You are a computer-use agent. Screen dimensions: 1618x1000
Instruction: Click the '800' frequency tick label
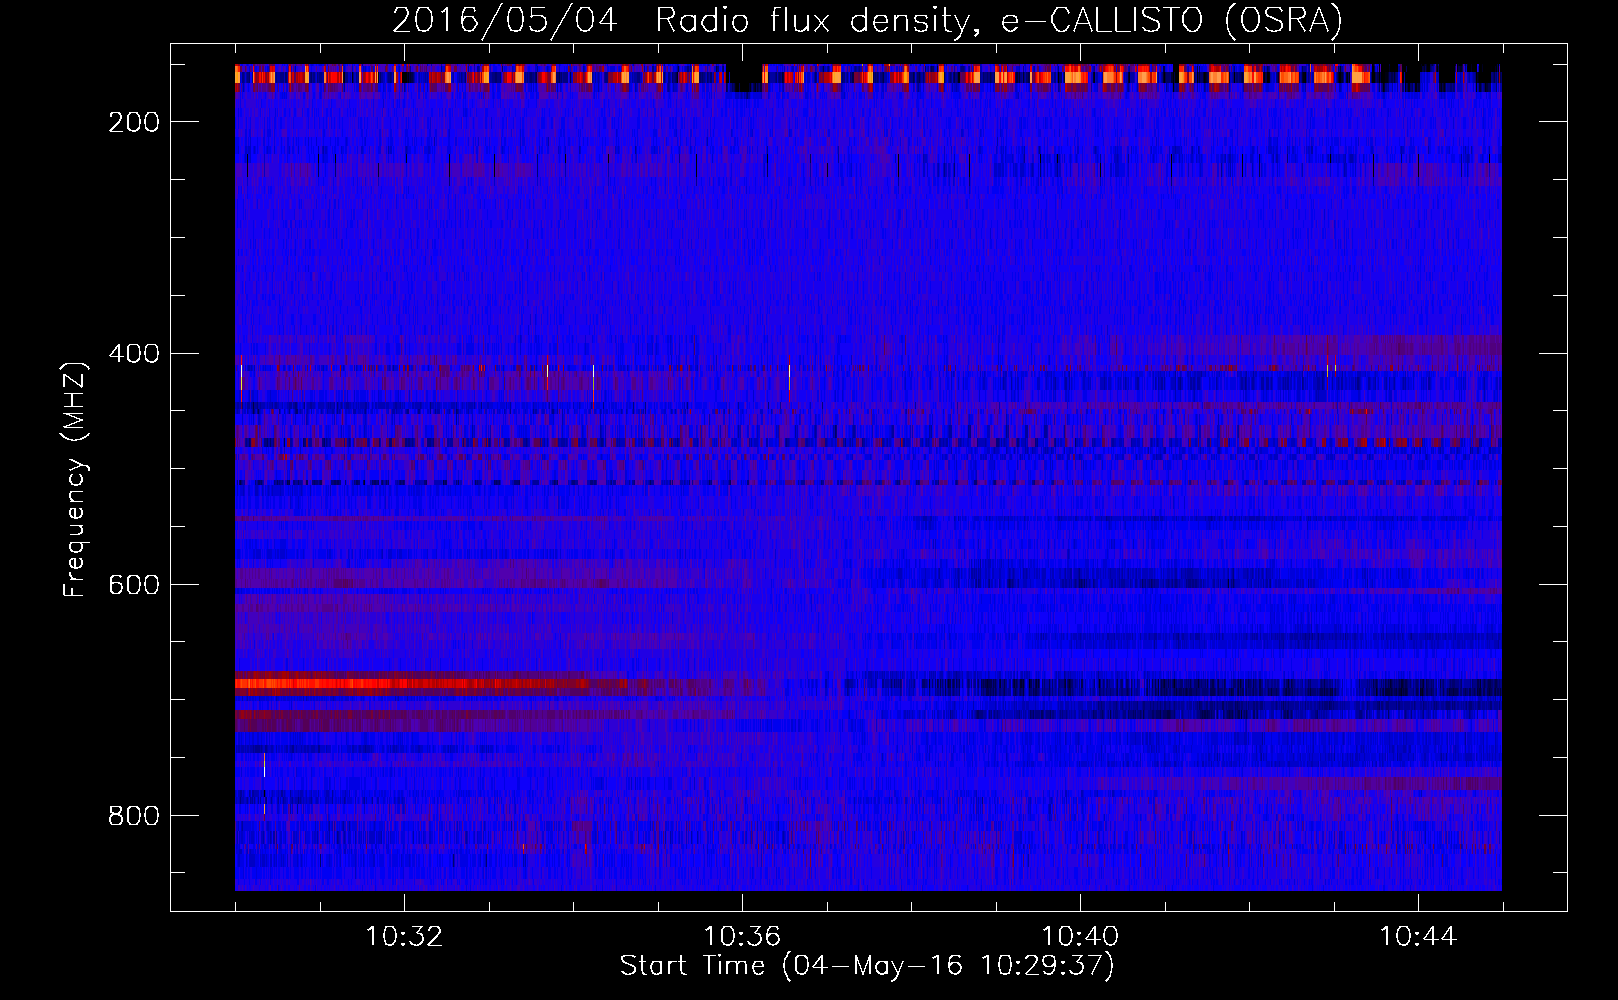pyautogui.click(x=134, y=816)
